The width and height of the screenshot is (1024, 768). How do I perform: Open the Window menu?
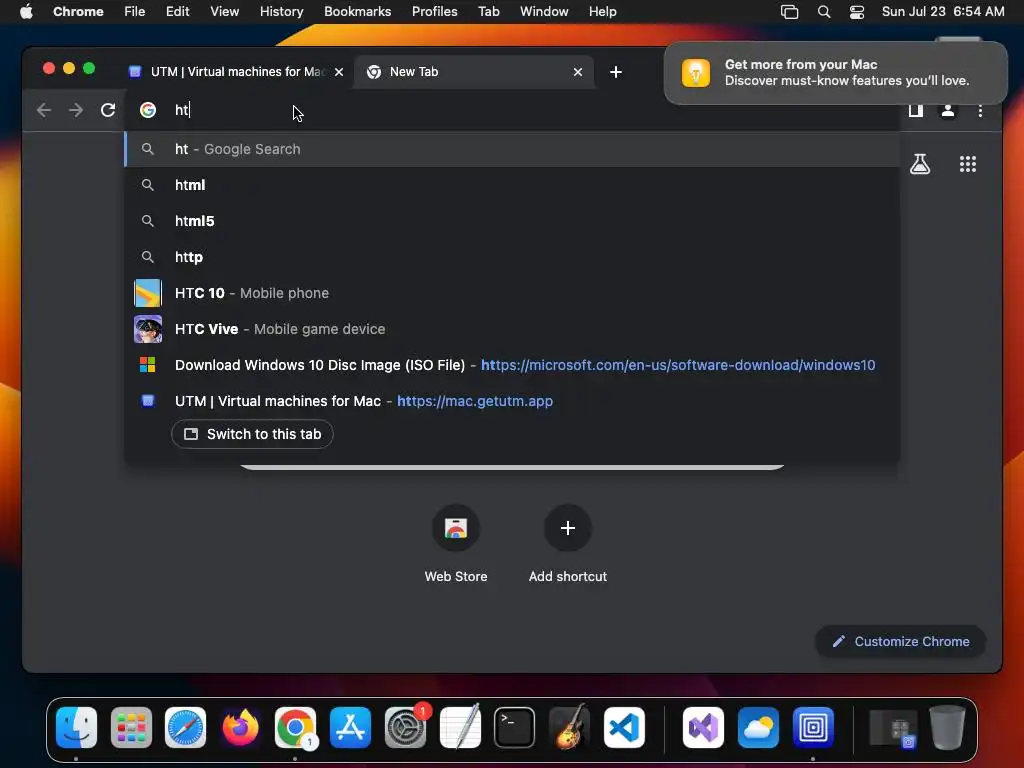pos(543,11)
